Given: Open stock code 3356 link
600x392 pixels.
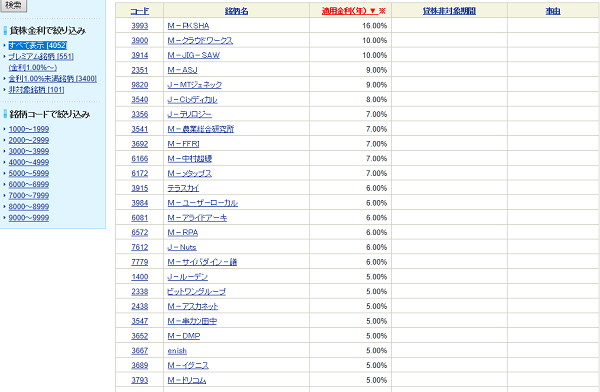Looking at the screenshot, I should click(140, 114).
